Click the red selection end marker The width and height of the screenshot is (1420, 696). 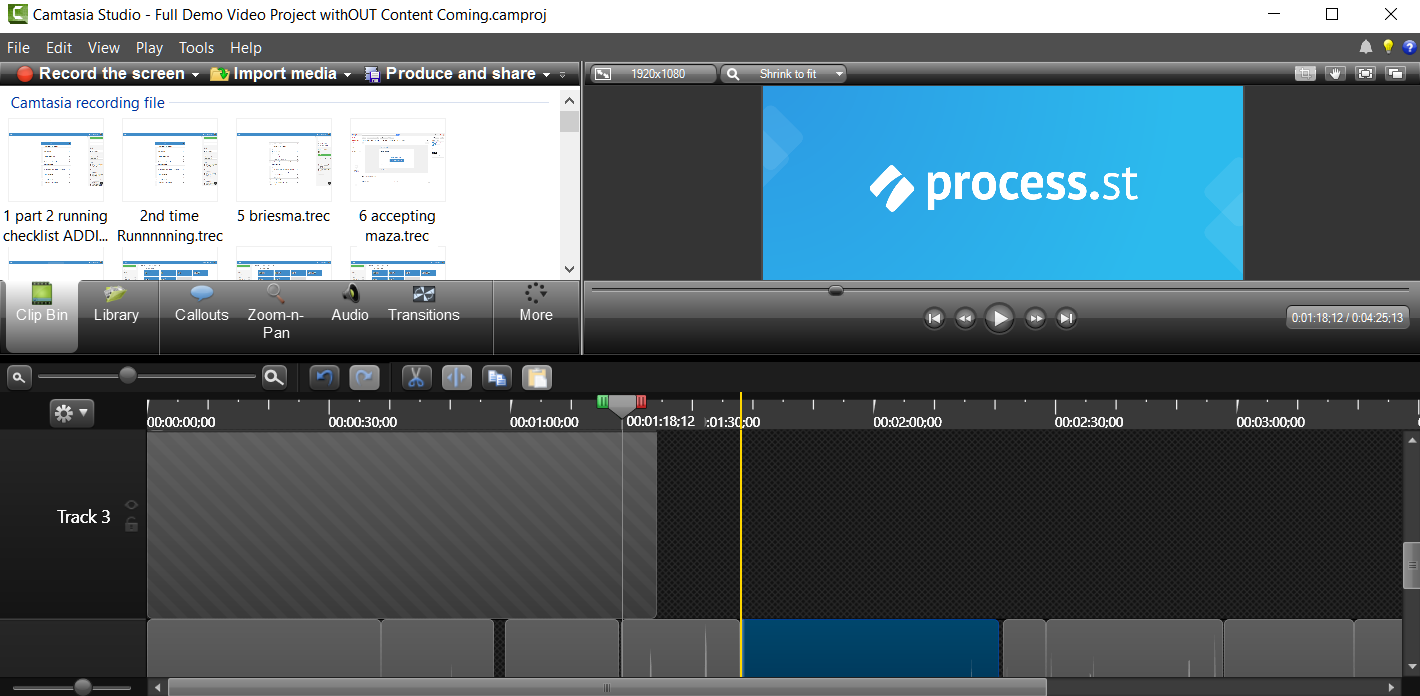click(x=641, y=401)
